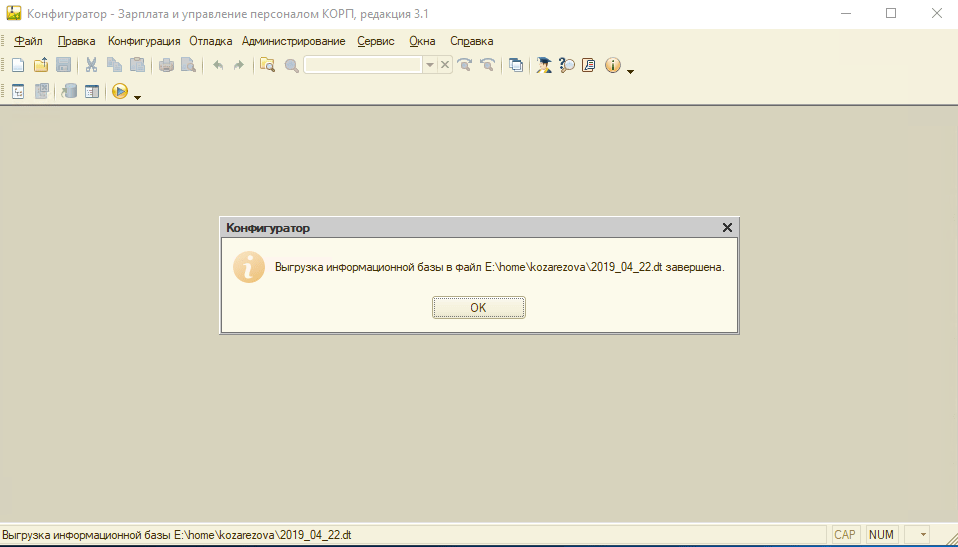
Task: Open the Администрирование menu
Action: (293, 41)
